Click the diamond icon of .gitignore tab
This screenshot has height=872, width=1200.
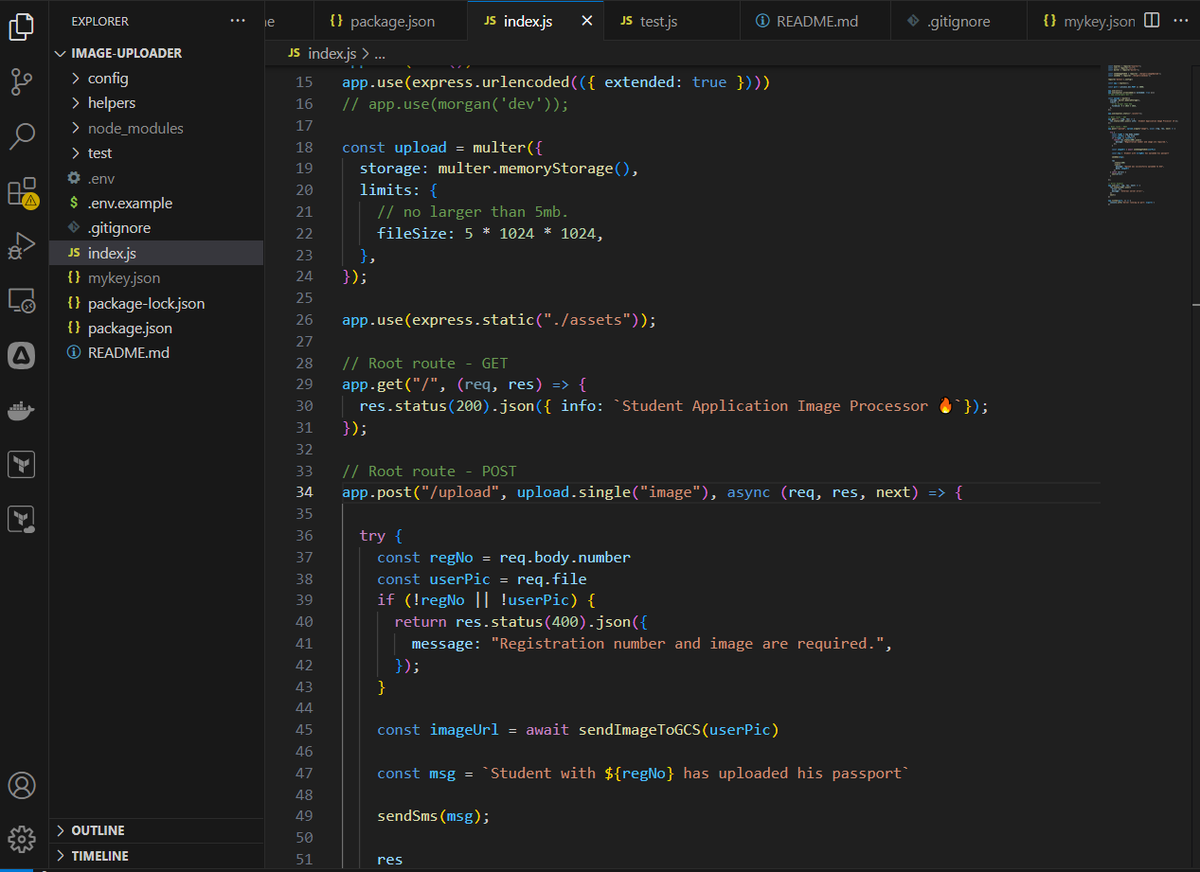[911, 21]
